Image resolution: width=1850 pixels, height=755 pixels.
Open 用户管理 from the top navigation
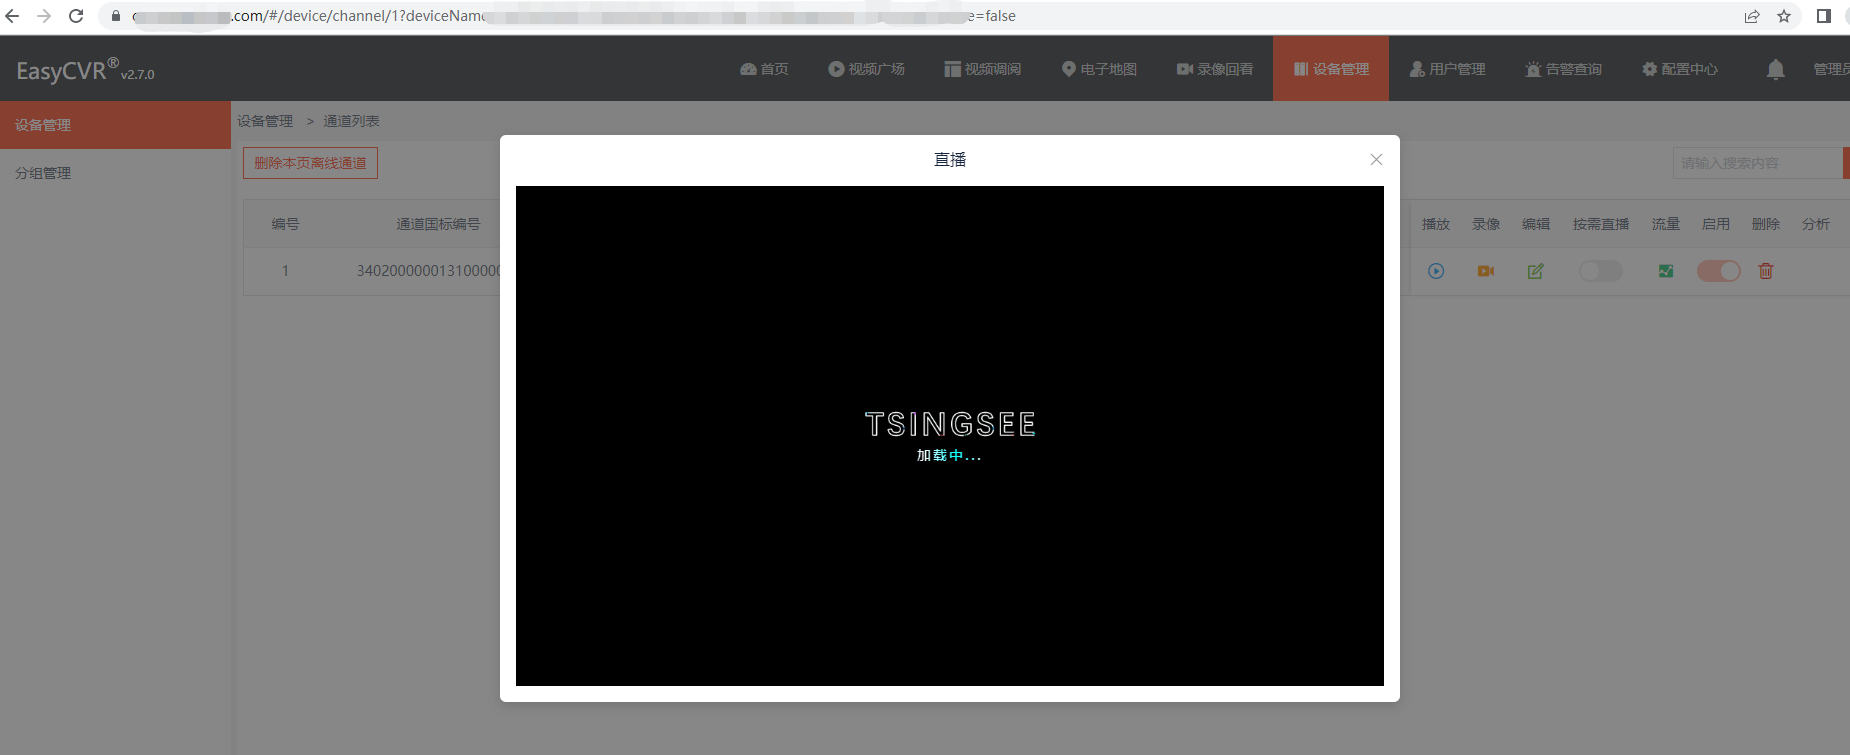[1447, 69]
